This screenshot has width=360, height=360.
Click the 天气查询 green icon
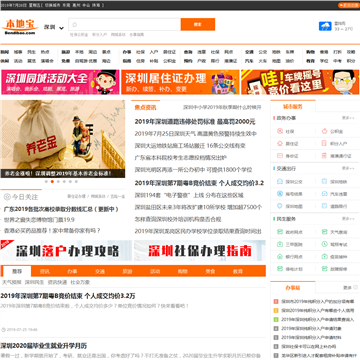pos(325,232)
